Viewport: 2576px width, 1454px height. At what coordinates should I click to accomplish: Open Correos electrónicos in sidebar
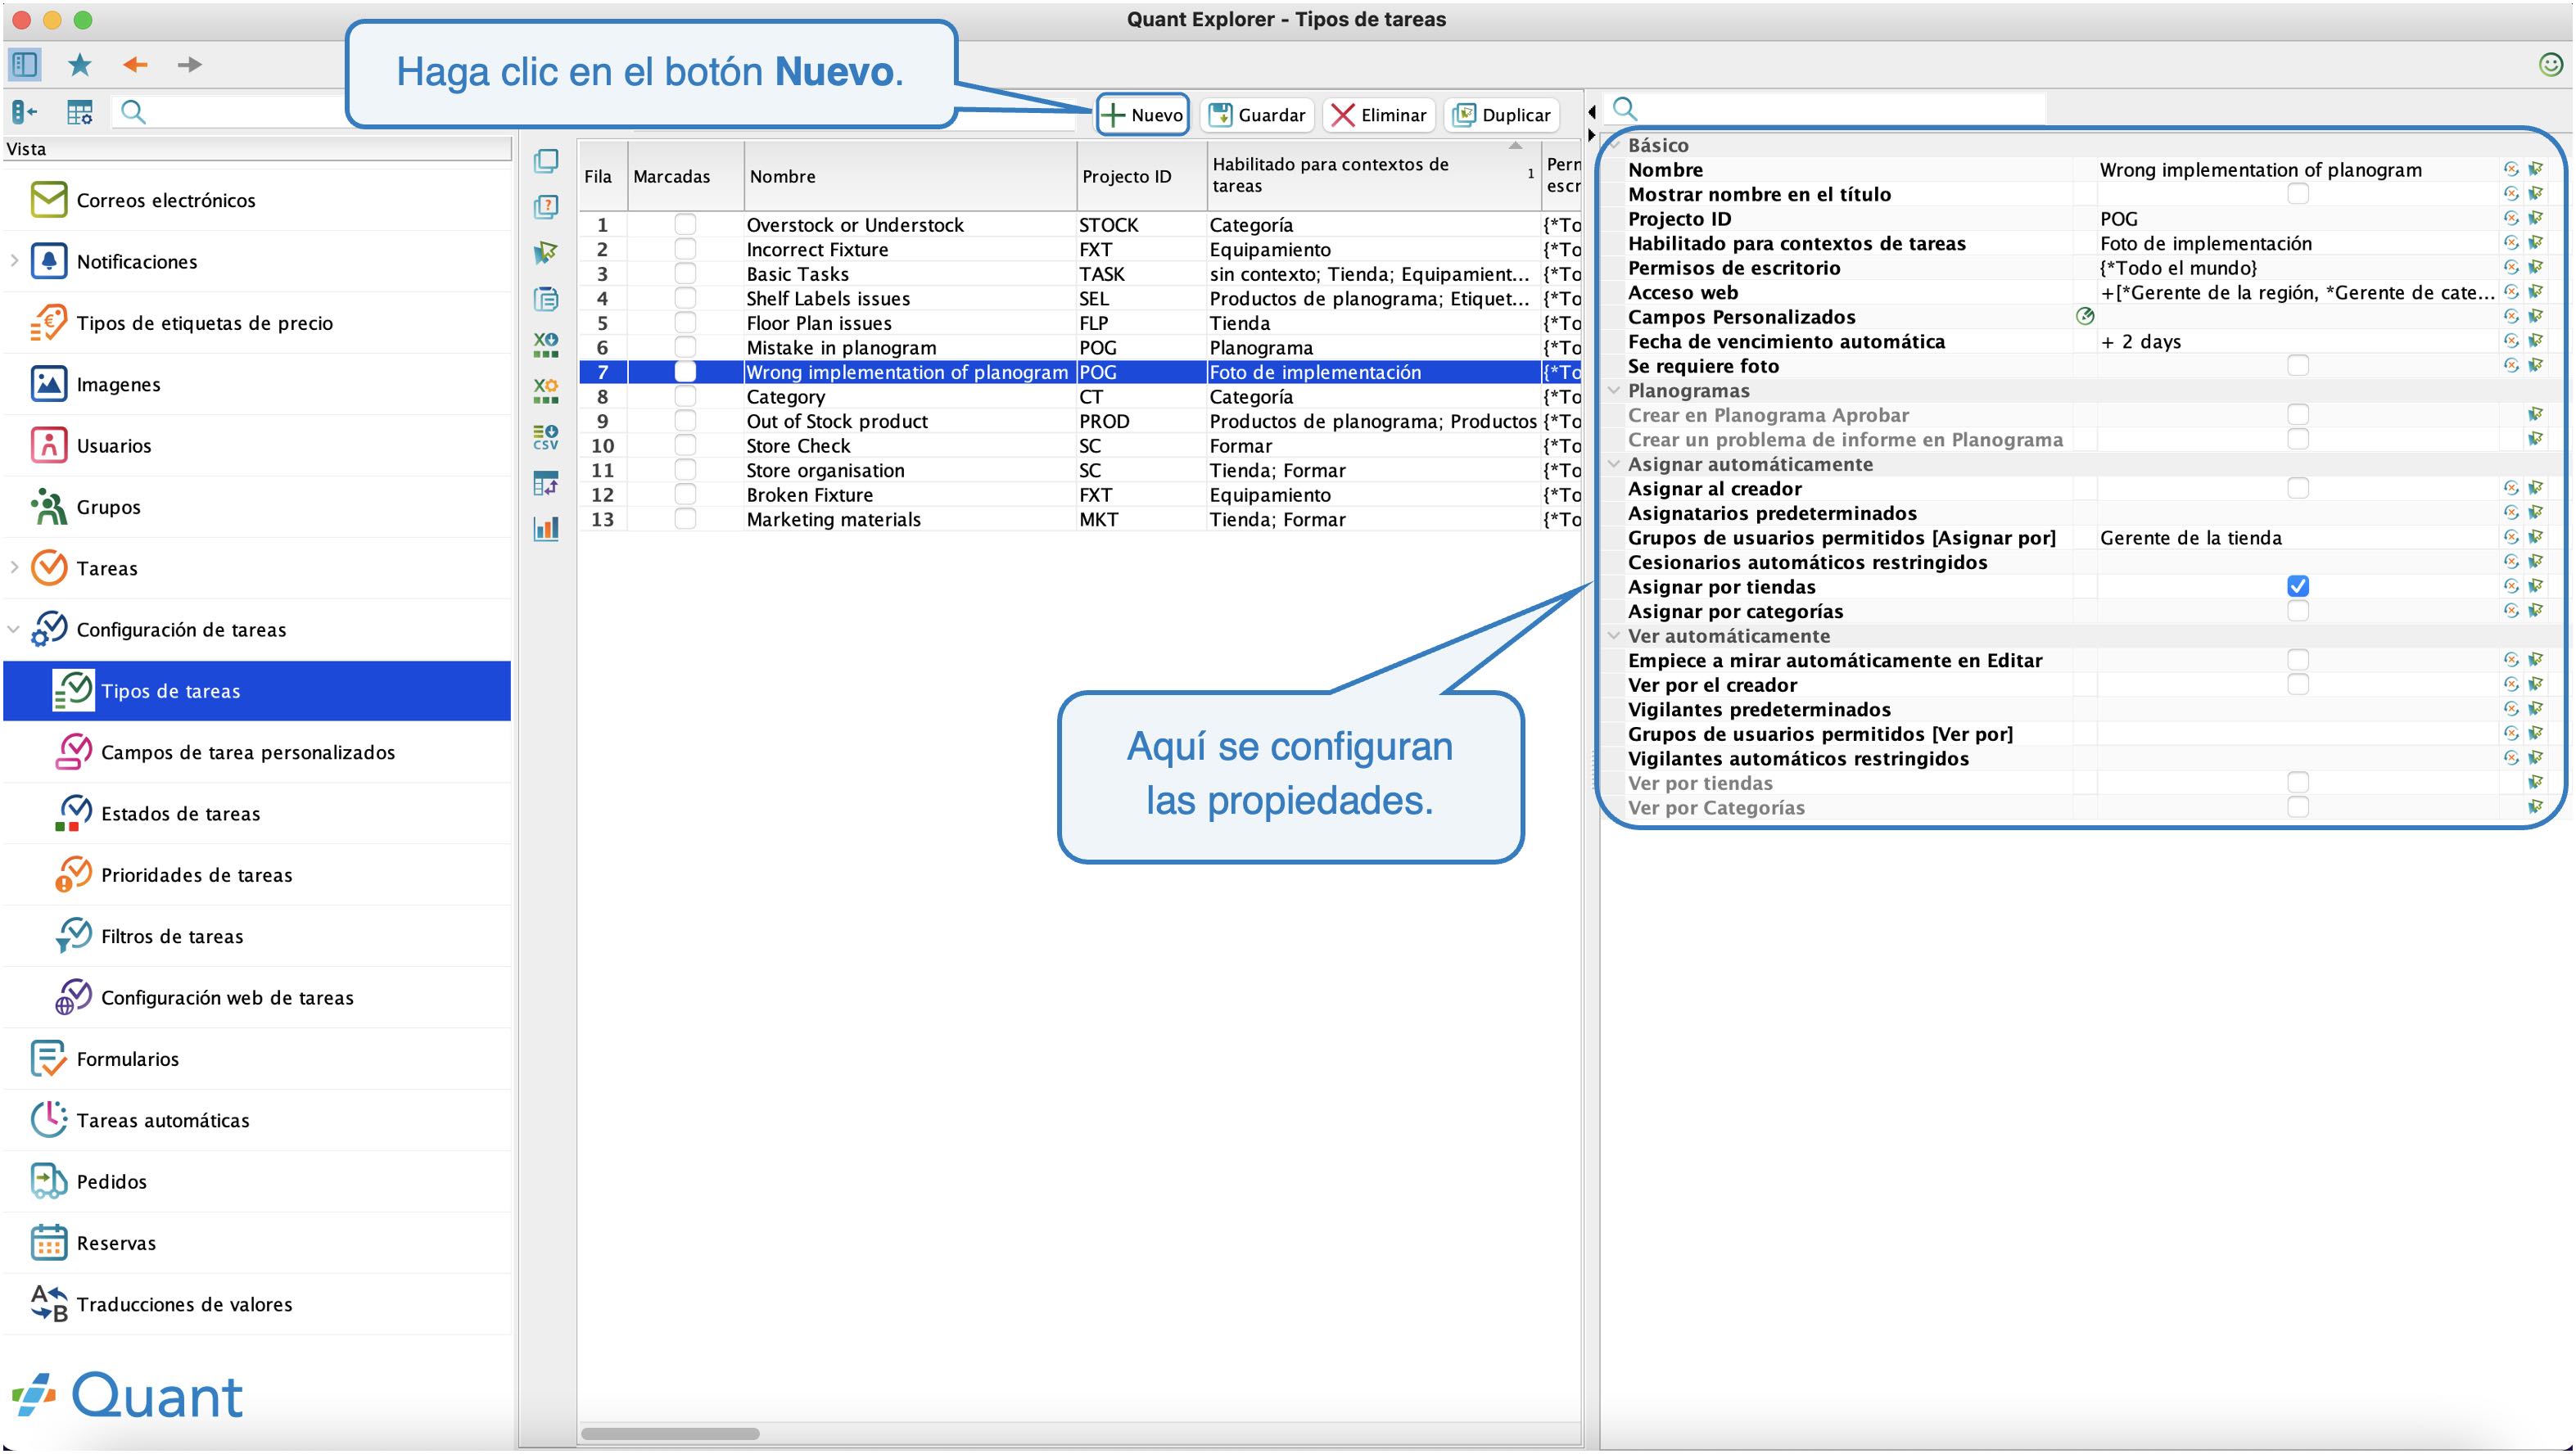[258, 200]
